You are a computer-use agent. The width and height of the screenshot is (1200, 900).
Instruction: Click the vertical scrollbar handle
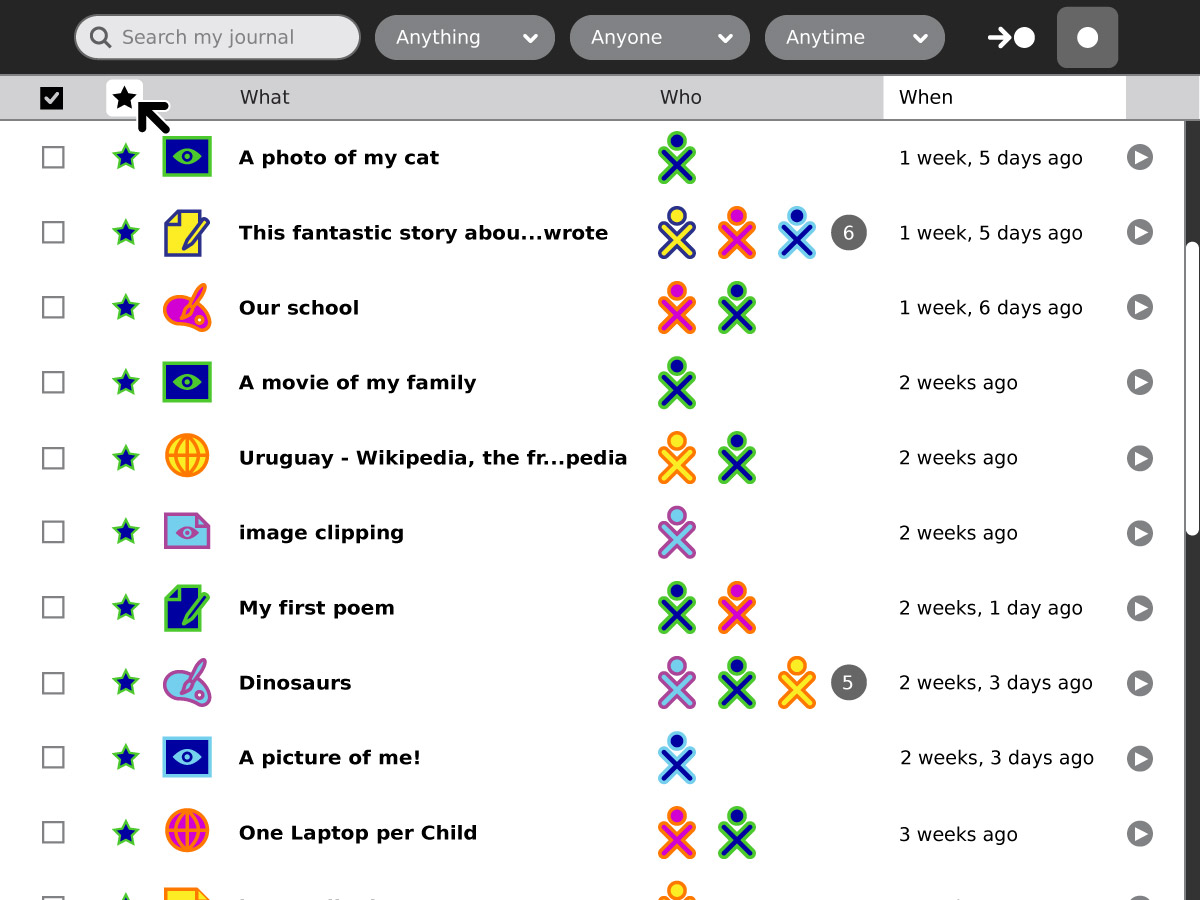point(1191,390)
